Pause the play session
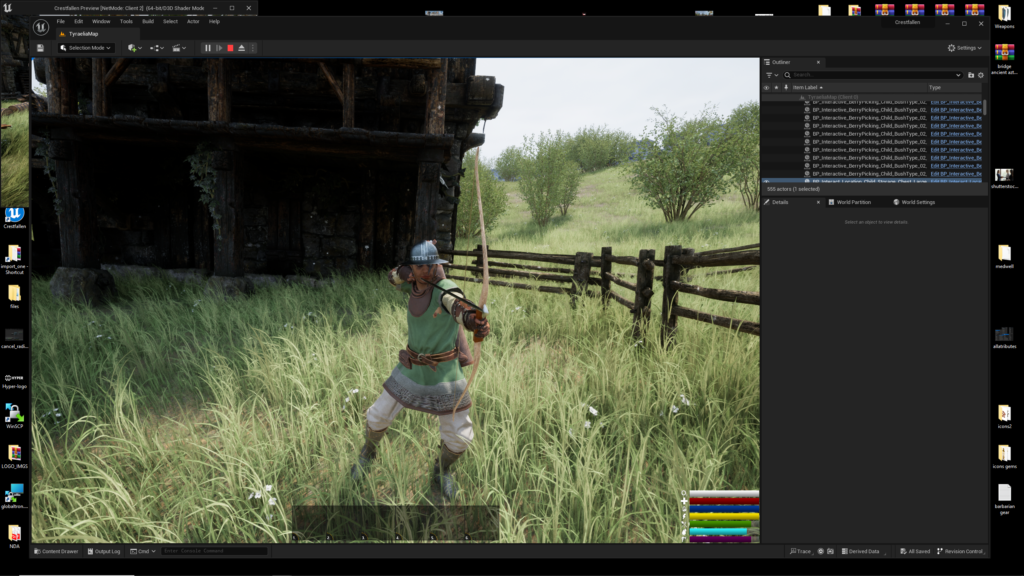The image size is (1024, 576). click(x=208, y=48)
